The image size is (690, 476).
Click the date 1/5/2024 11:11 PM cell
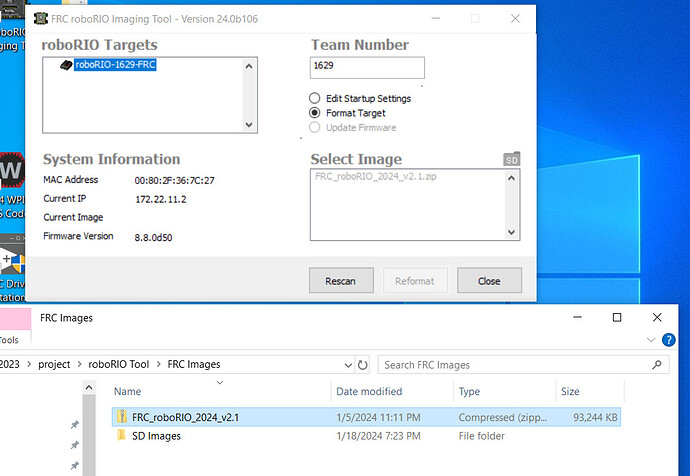[378, 417]
